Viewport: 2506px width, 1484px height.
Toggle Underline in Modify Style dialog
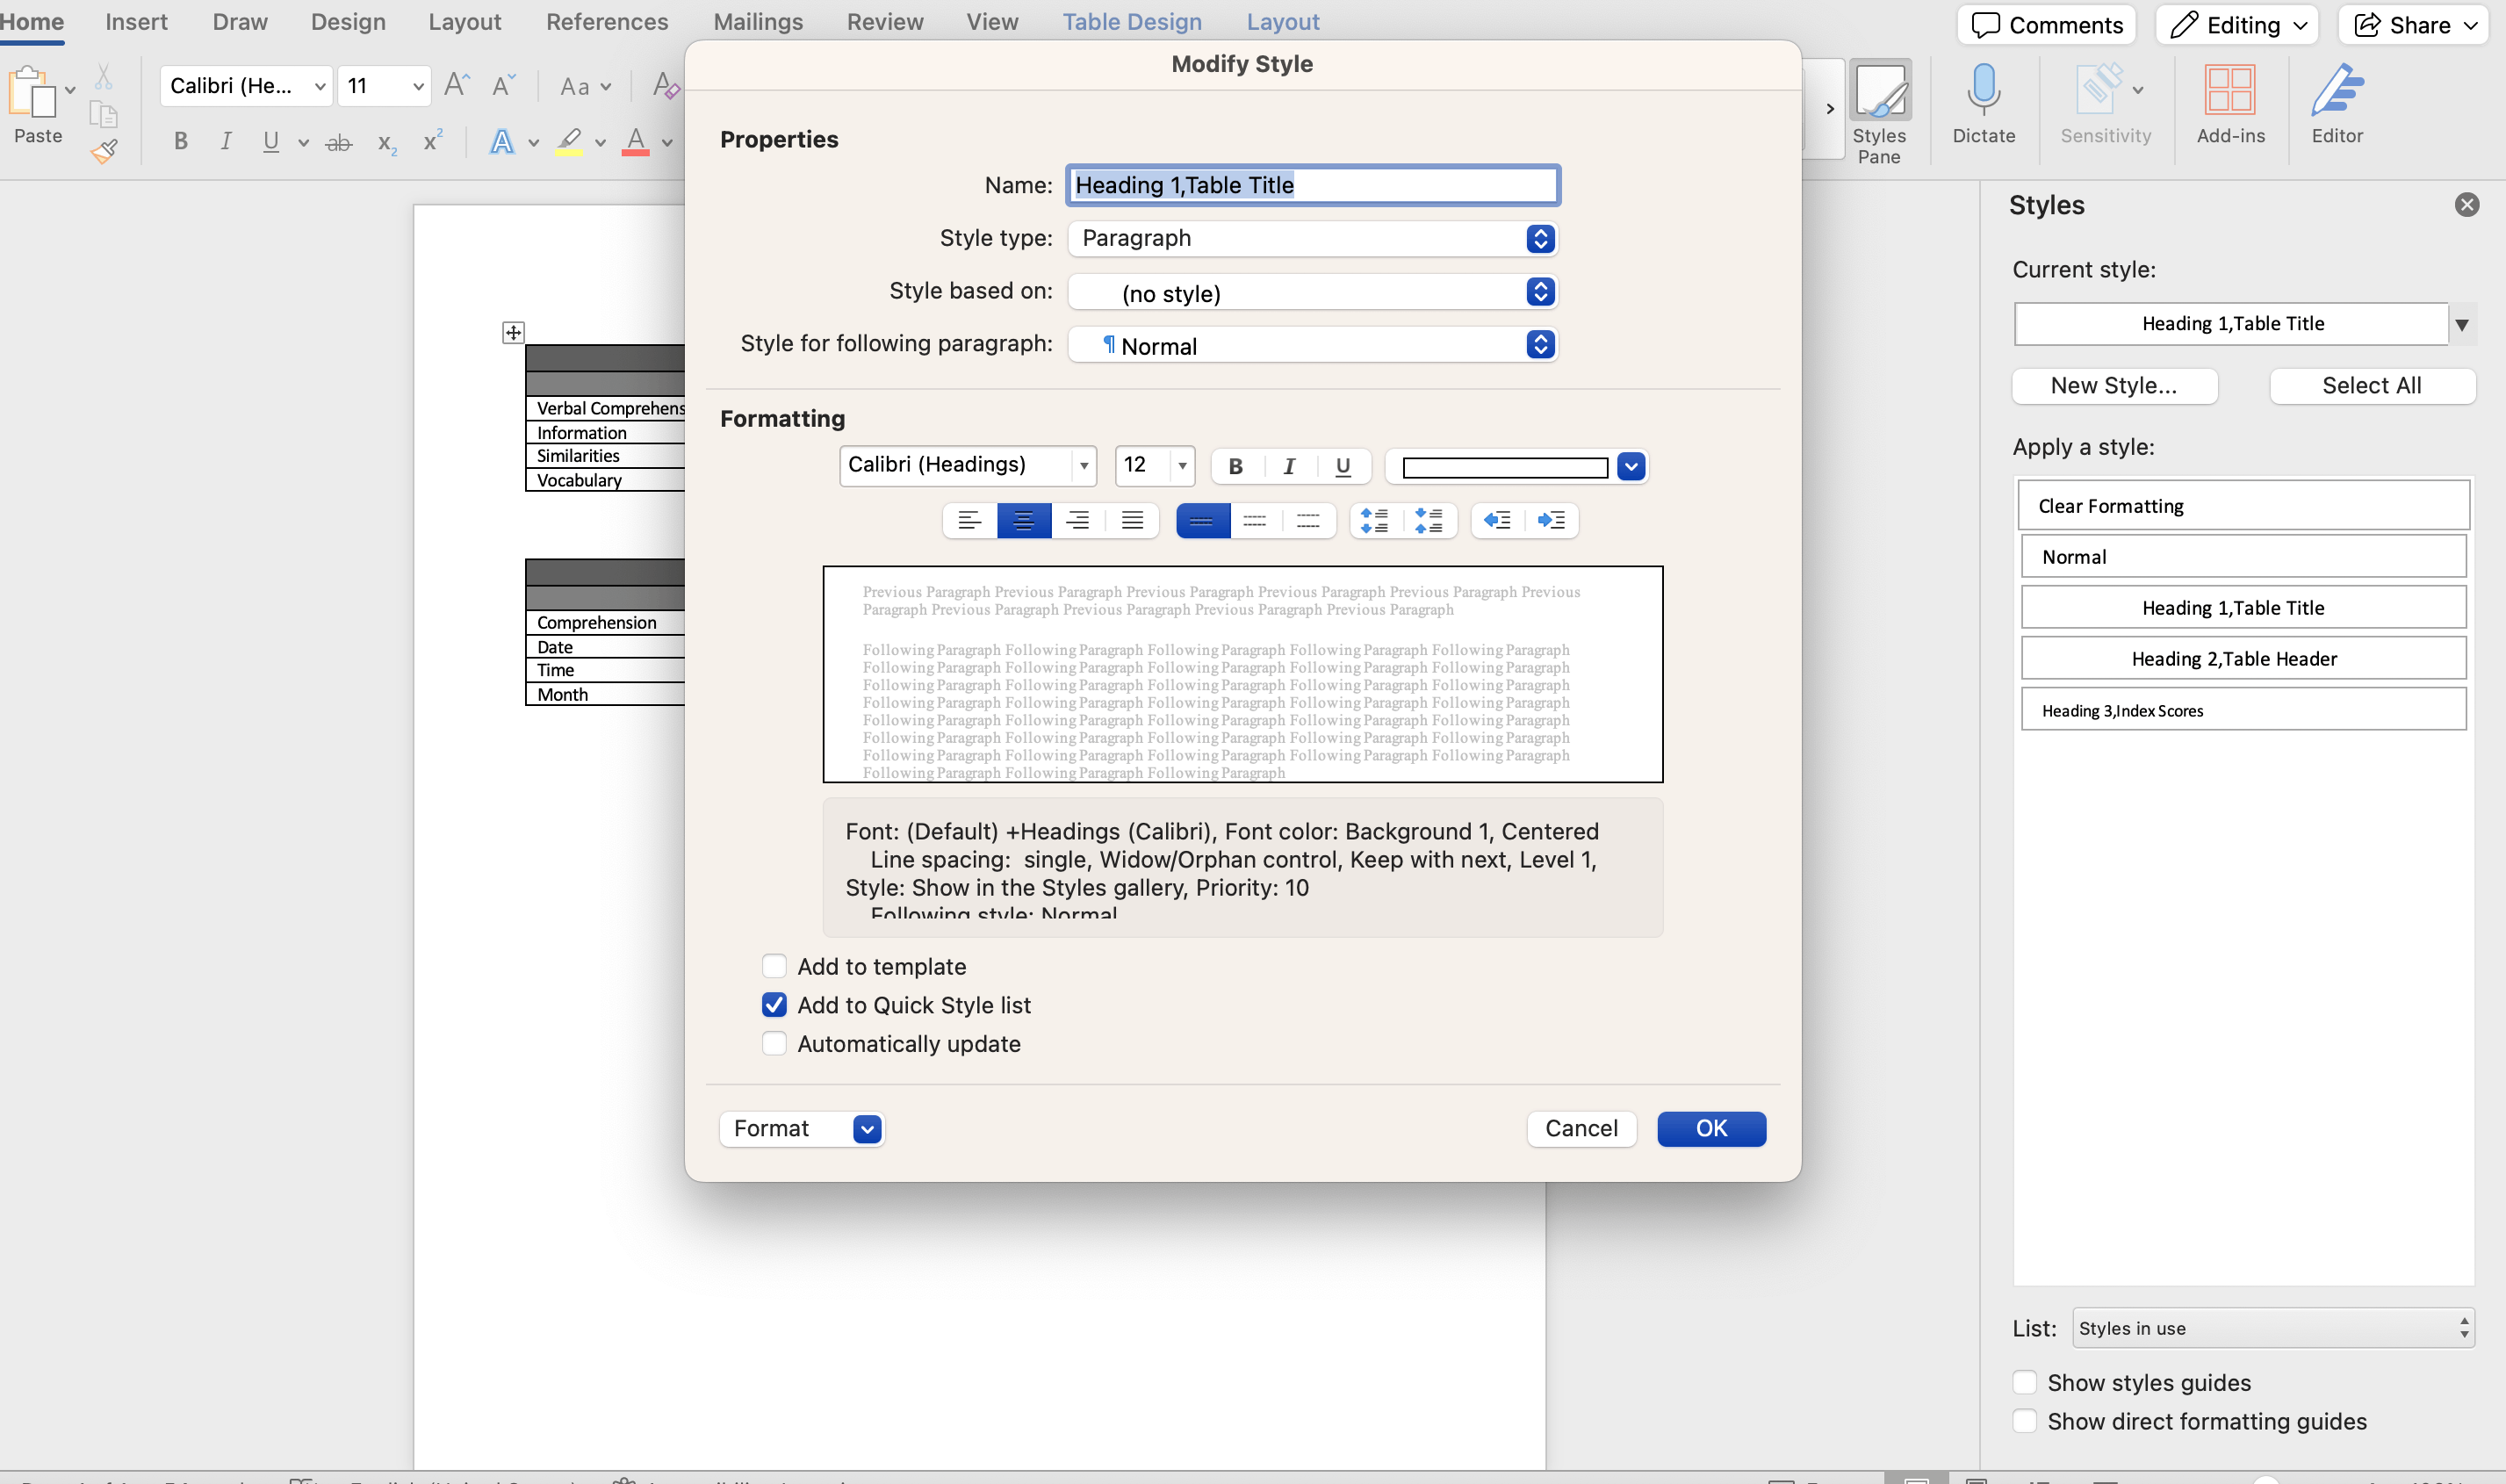(1343, 466)
